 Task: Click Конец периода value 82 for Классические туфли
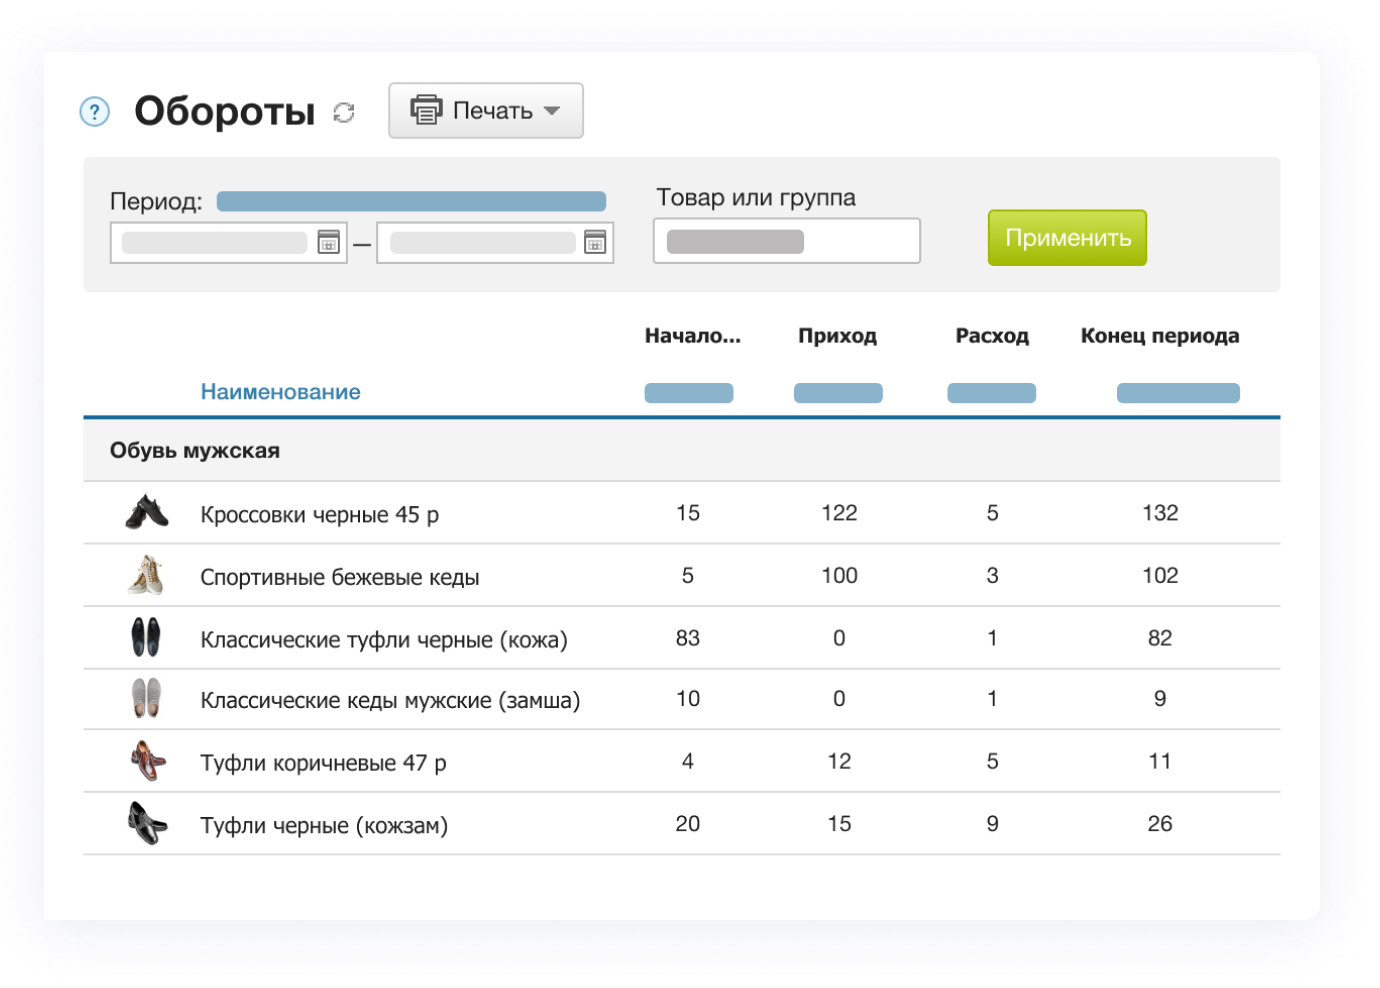(1160, 638)
